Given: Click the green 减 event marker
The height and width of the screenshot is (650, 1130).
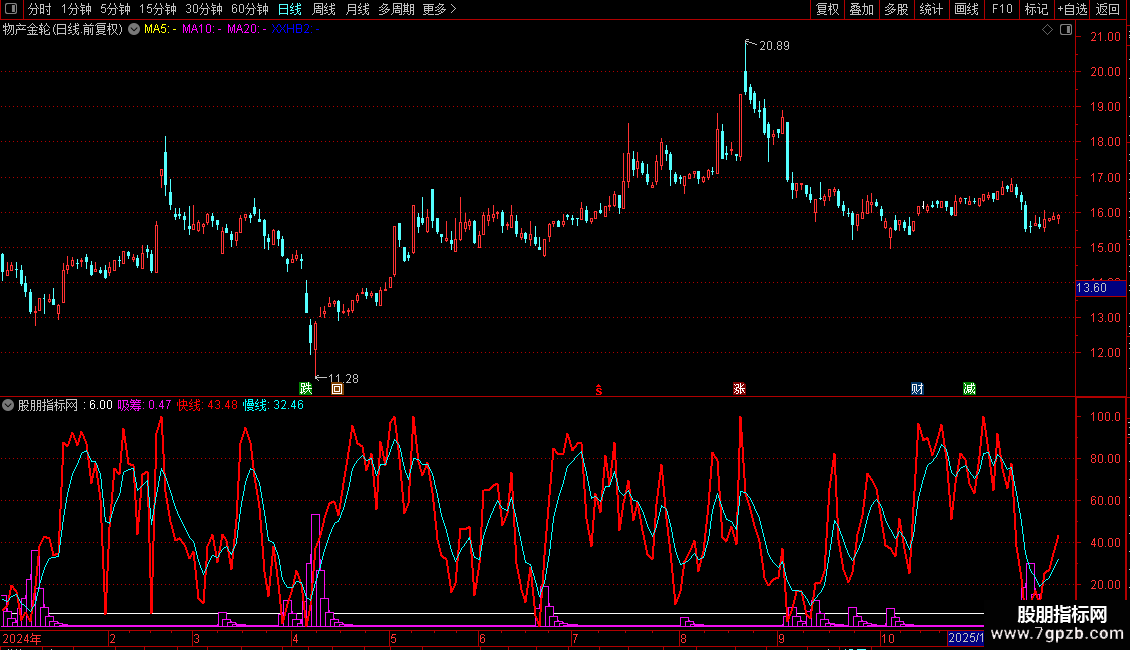Looking at the screenshot, I should click(969, 388).
